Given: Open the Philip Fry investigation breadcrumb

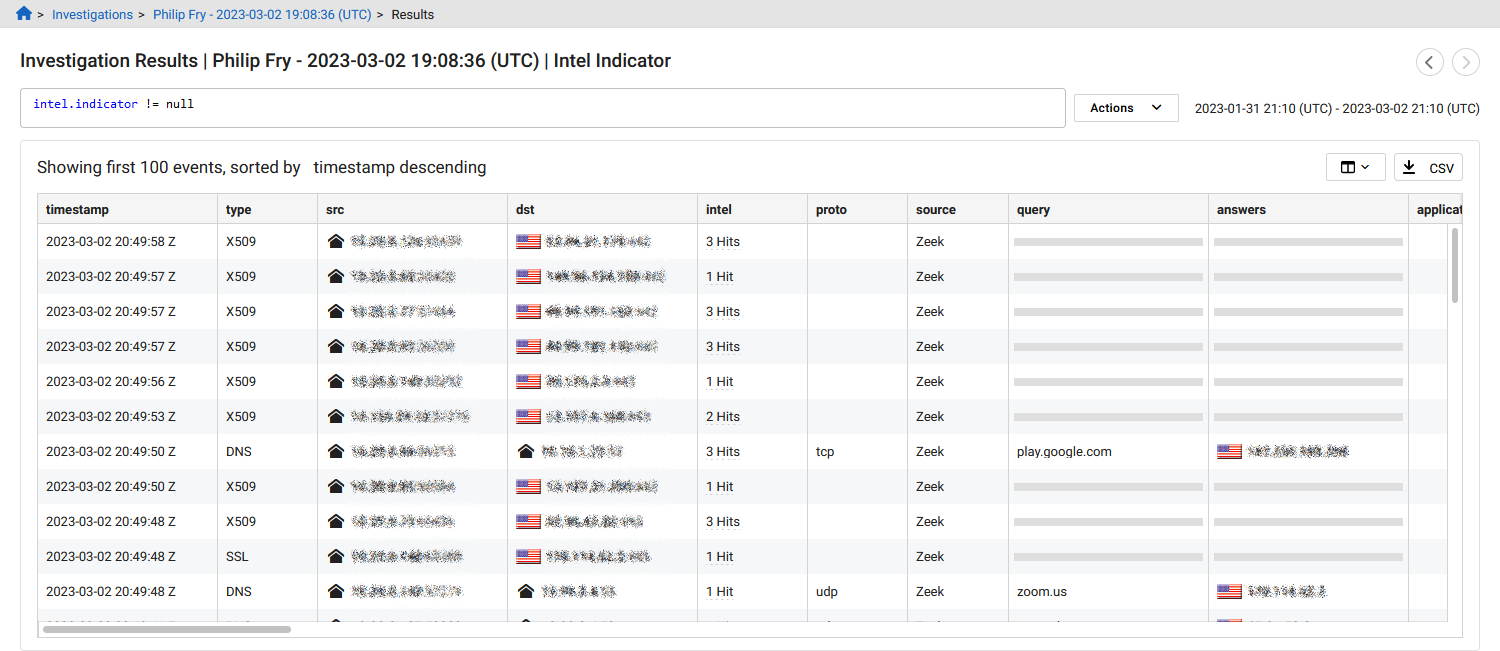Looking at the screenshot, I should point(262,14).
